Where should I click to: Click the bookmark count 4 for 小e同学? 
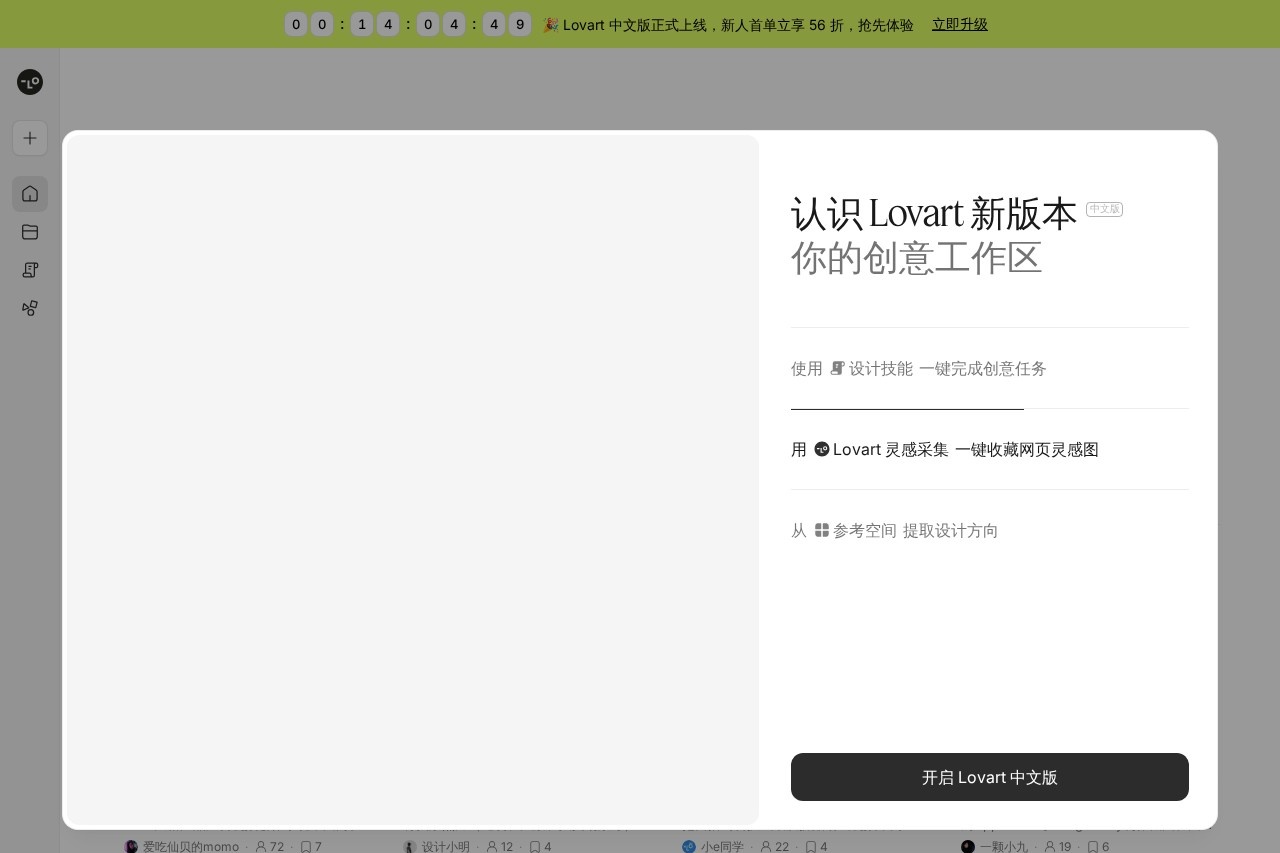coord(817,847)
